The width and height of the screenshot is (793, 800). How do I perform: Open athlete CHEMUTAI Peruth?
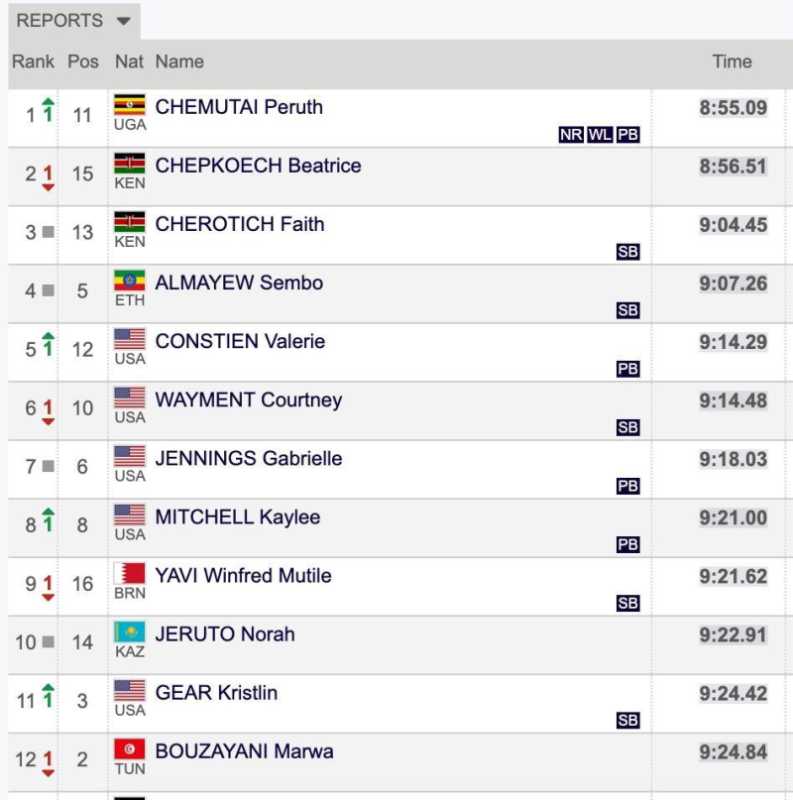pos(239,107)
